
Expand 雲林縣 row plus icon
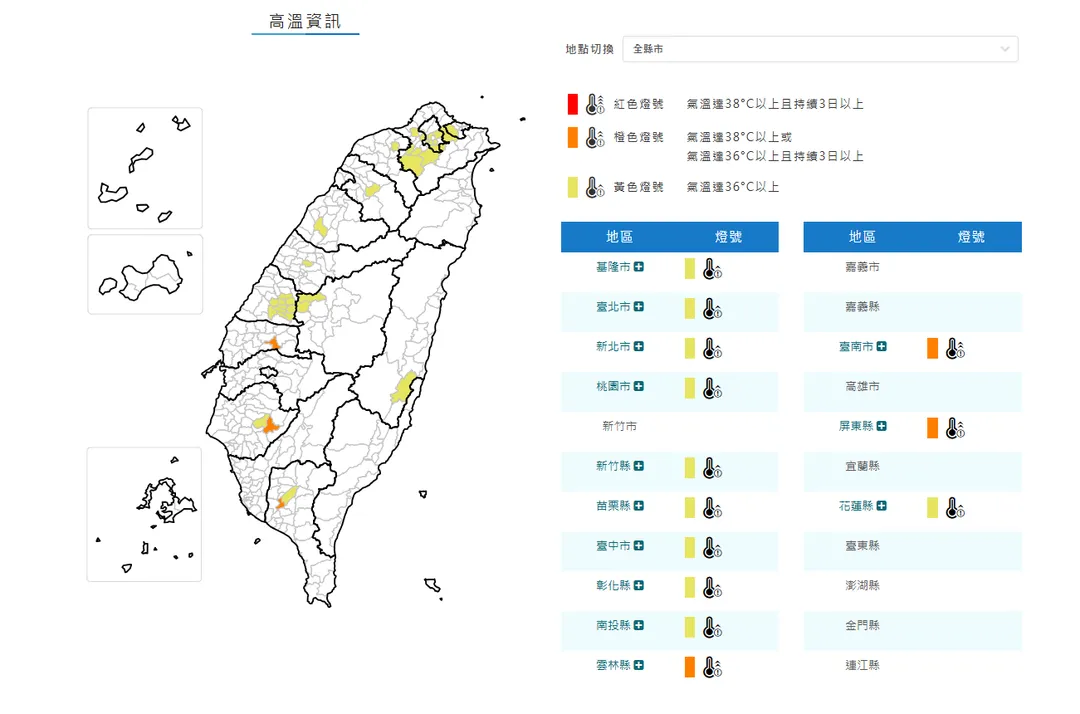tap(638, 665)
